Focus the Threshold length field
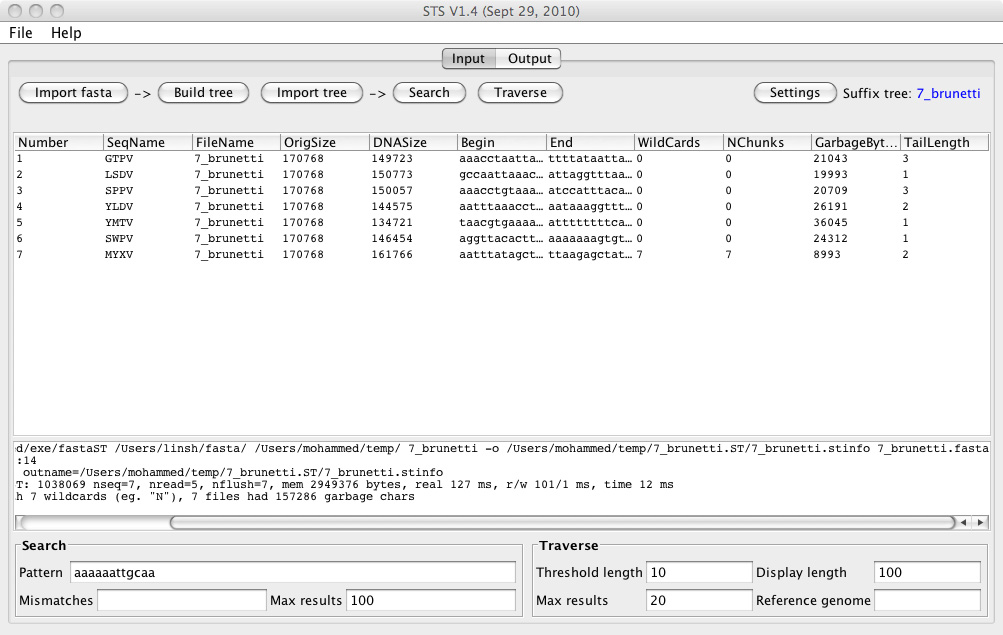This screenshot has height=635, width=1003. pyautogui.click(x=699, y=572)
